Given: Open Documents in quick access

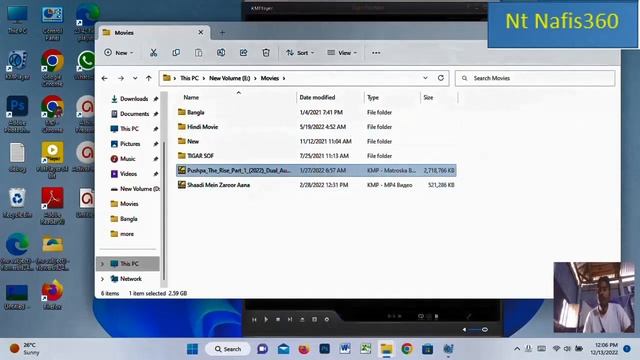Looking at the screenshot, I should click(134, 114).
